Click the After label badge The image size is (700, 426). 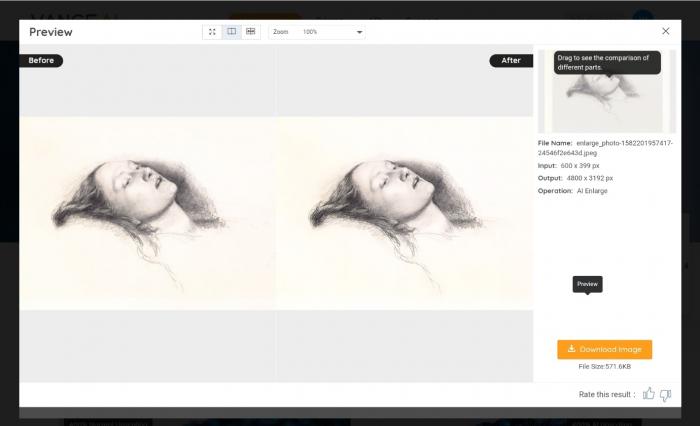511,60
